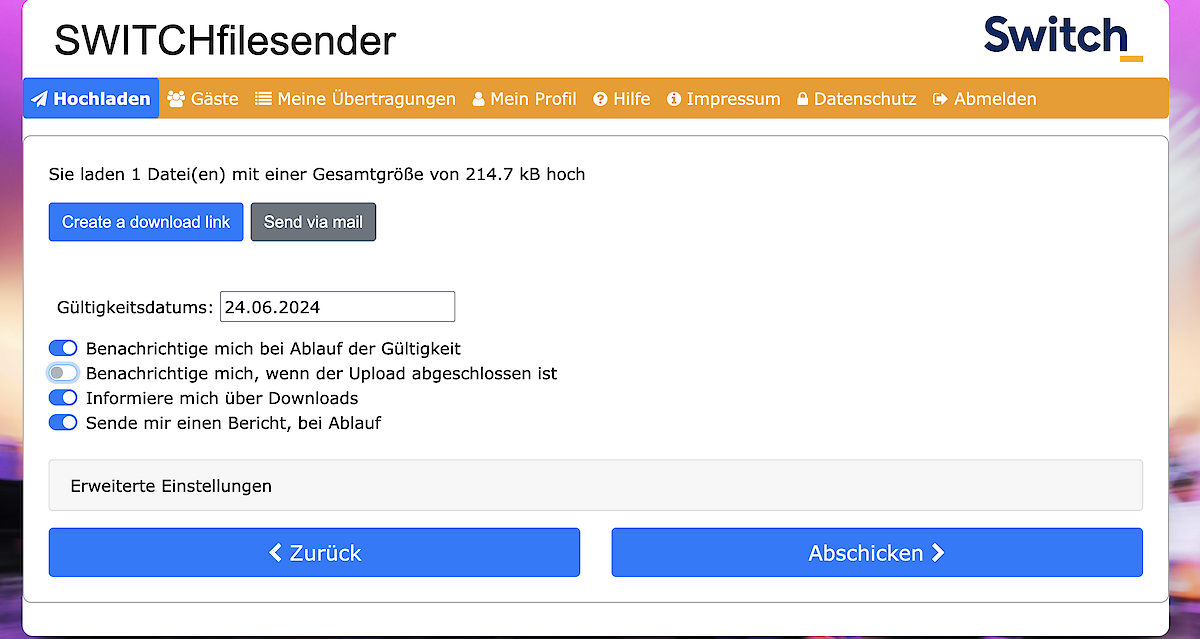Disable notification on validity expiry toggle
The image size is (1200, 639).
(63, 348)
